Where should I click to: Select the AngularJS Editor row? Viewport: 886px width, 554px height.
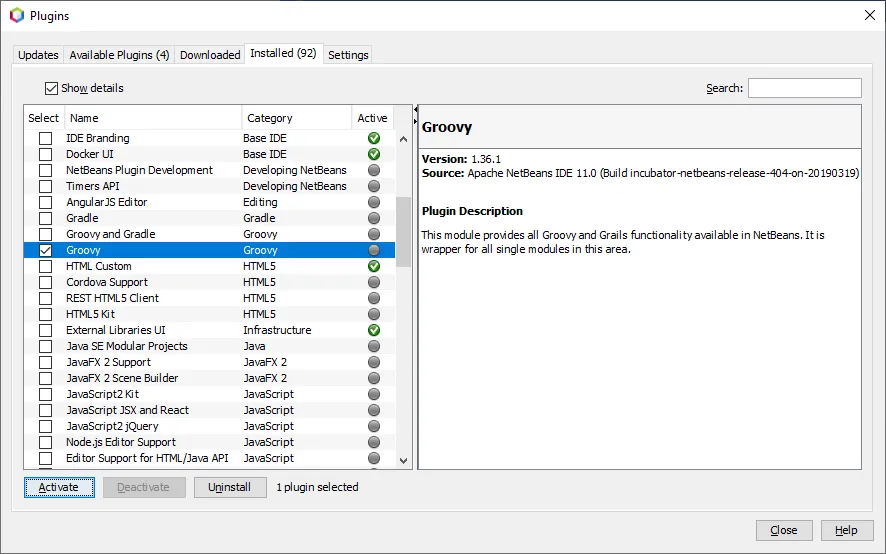click(209, 202)
